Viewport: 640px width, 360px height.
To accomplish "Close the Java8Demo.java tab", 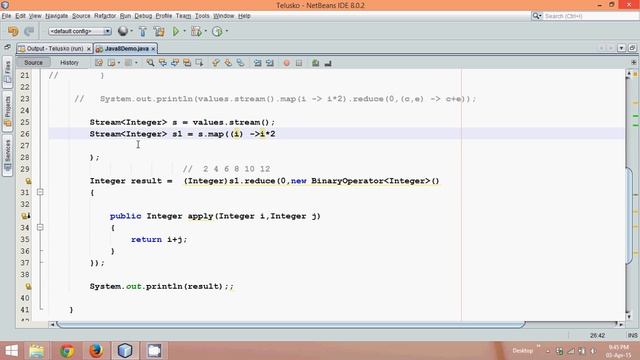I will (x=153, y=49).
